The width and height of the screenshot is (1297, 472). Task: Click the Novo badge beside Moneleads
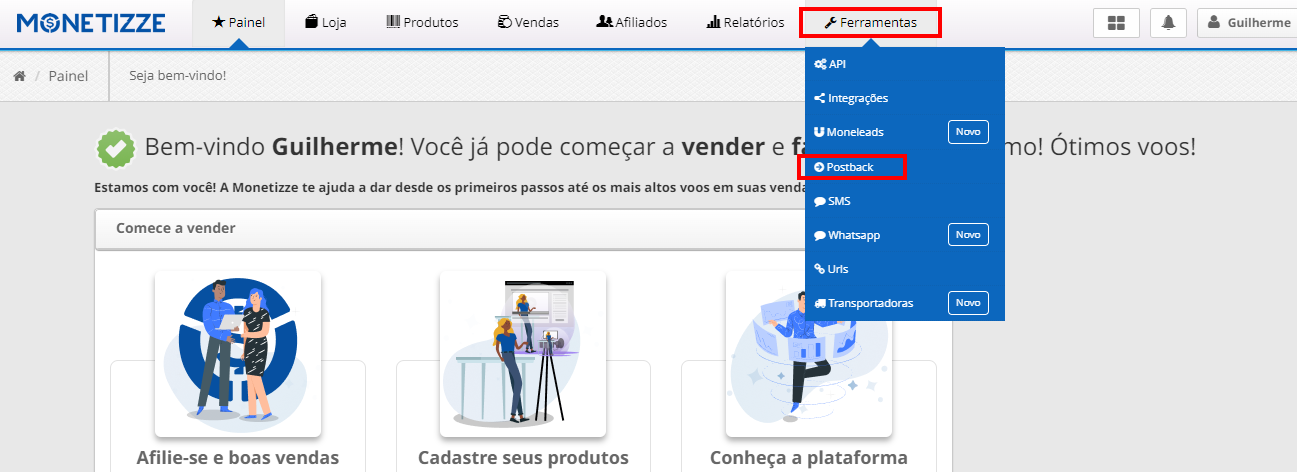click(968, 132)
